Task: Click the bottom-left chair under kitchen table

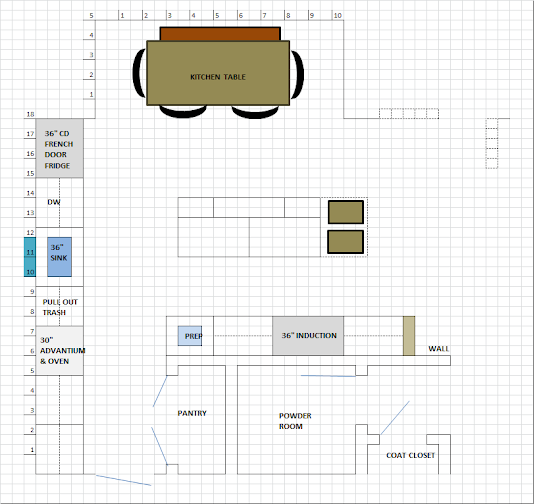Action: tap(183, 111)
